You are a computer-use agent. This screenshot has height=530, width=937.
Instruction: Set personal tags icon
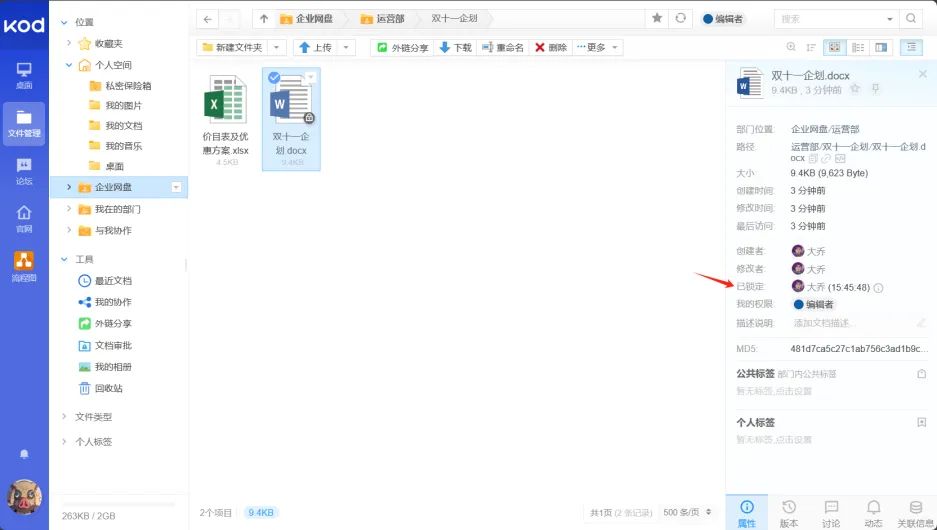click(x=921, y=422)
